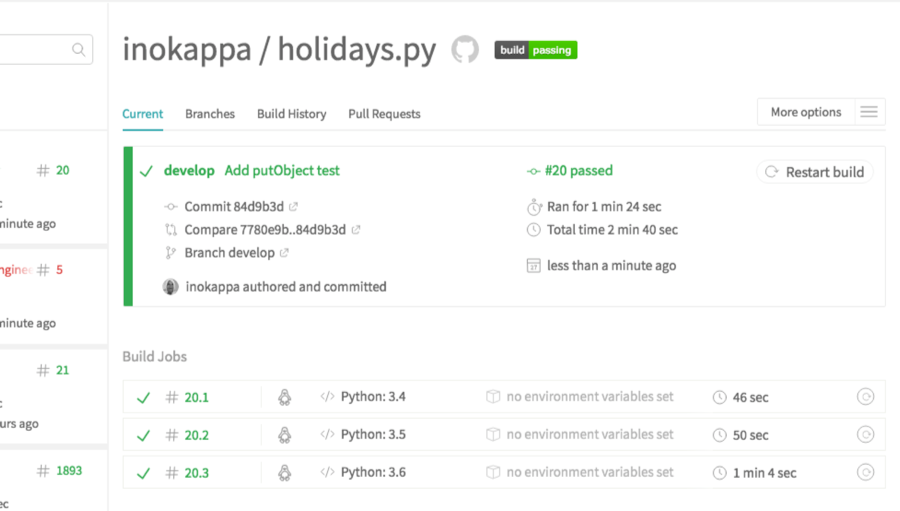The image size is (900, 511).
Task: Click the Python: 3.5 label
Action: [373, 435]
